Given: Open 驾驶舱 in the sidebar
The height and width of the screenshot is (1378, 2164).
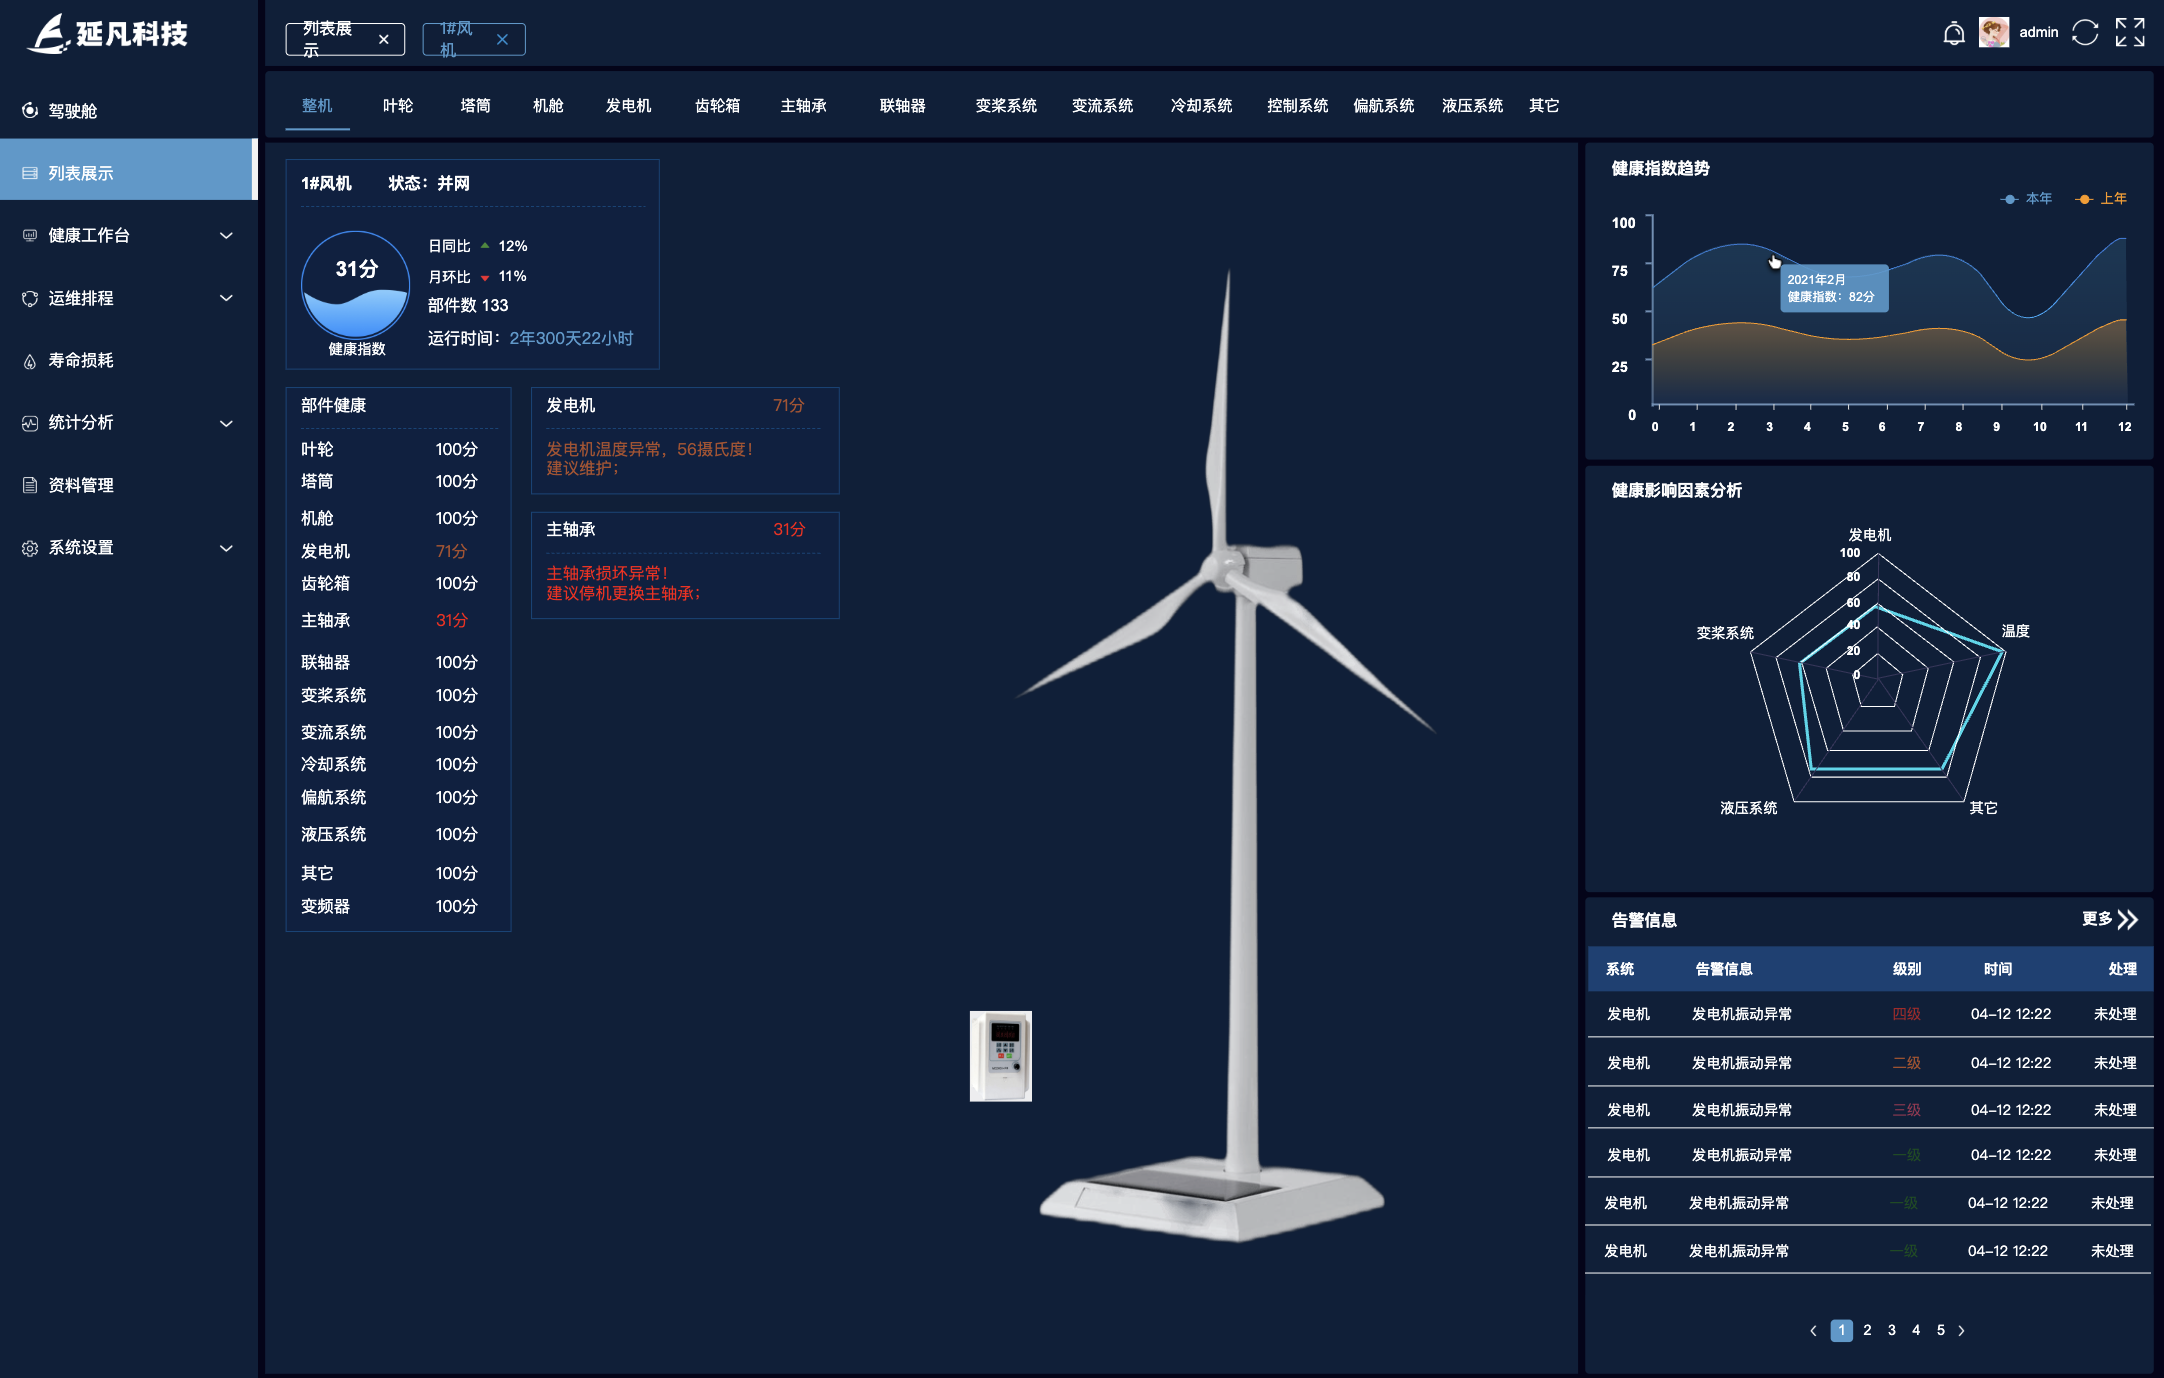Looking at the screenshot, I should tap(73, 111).
